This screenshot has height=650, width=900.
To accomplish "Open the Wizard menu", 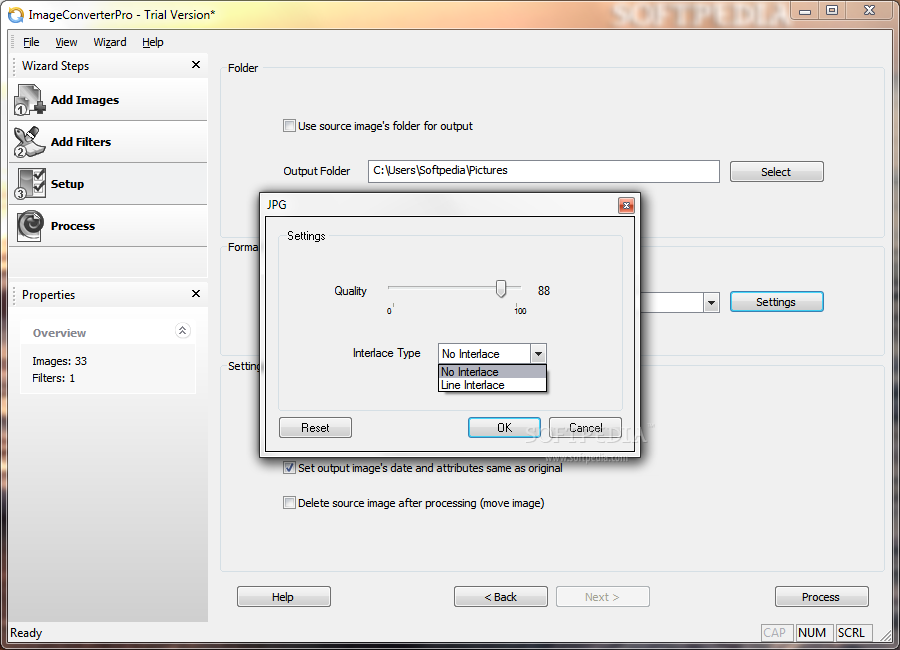I will [x=110, y=42].
